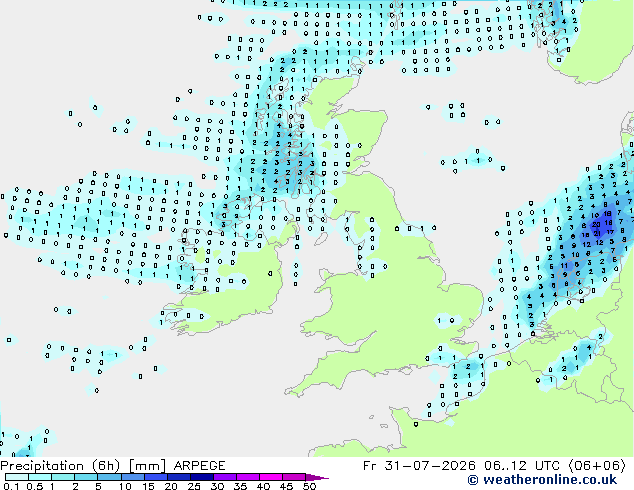Viewport: 634px width, 490px height.
Task: Click the "Precipitation (6h)" title text
Action: (x=60, y=466)
